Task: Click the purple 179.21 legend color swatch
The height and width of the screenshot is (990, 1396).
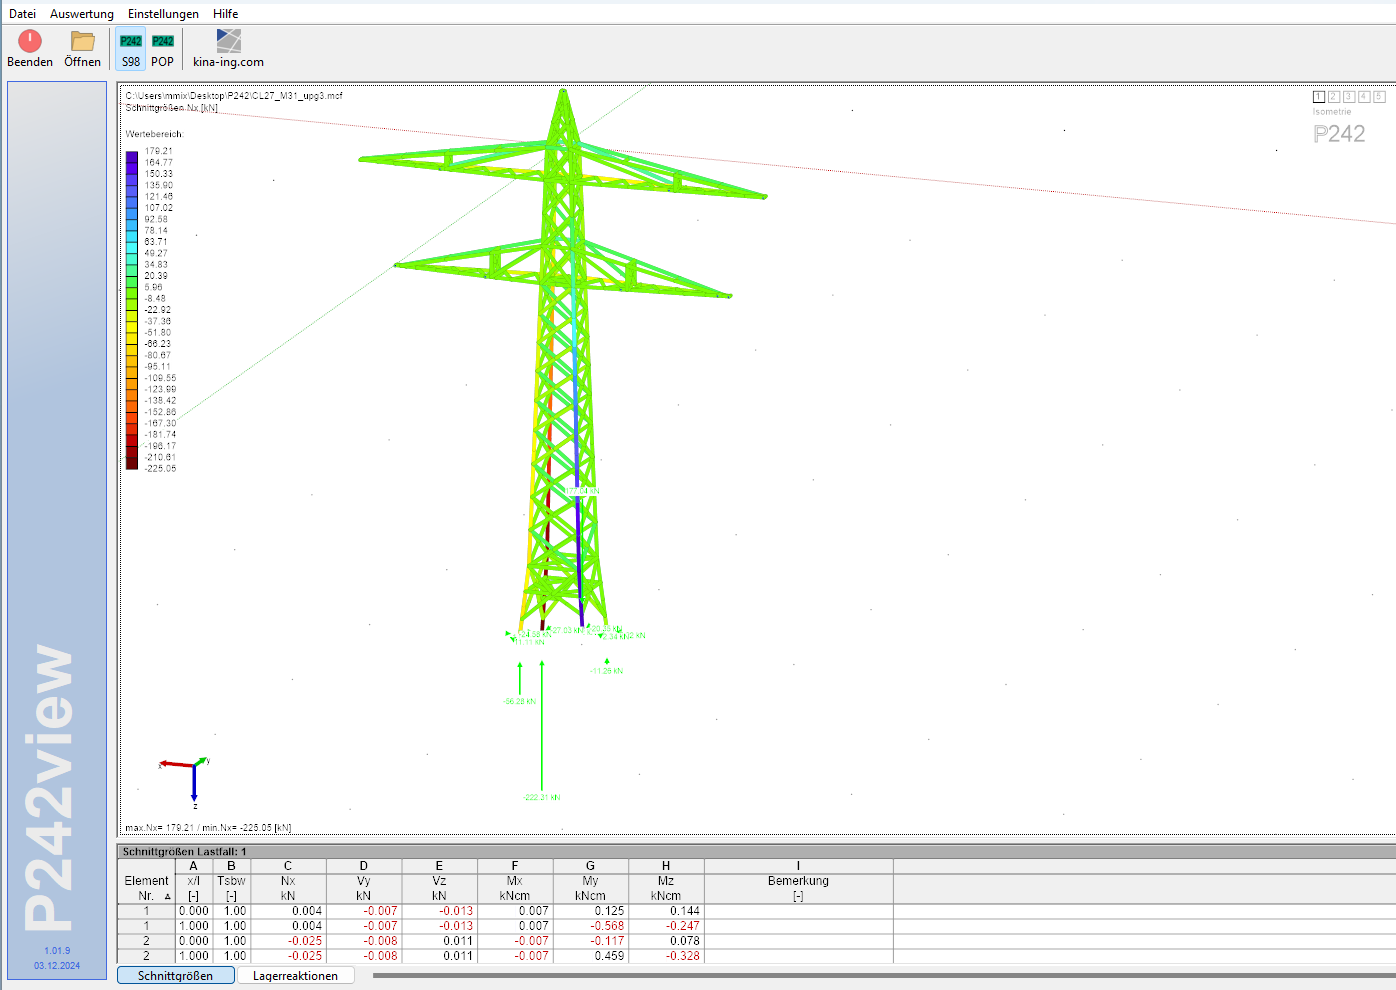Action: click(132, 156)
